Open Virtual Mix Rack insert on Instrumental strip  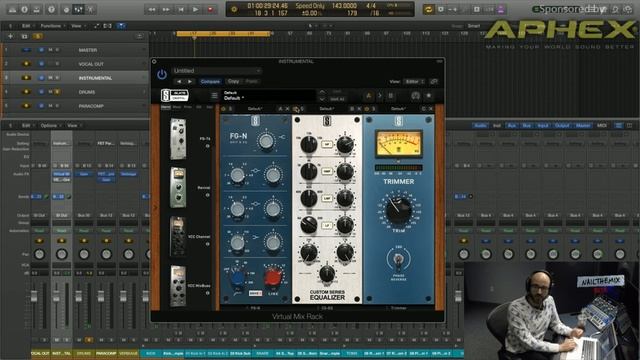[61, 174]
